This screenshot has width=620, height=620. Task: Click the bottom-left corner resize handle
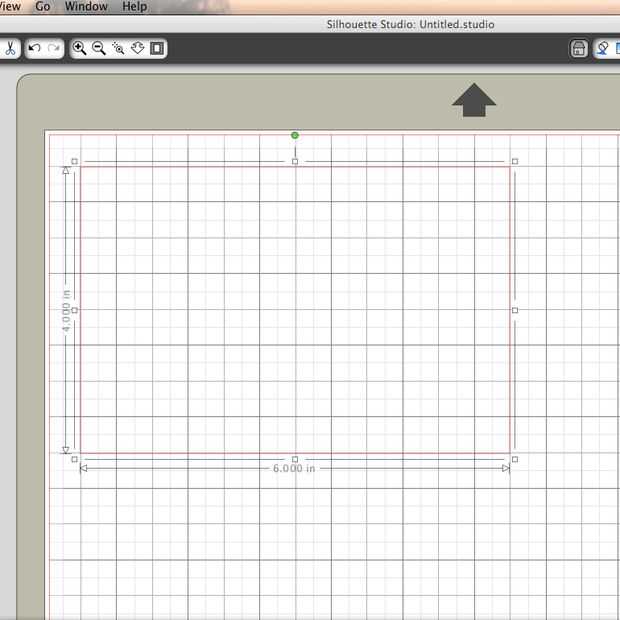[x=74, y=459]
